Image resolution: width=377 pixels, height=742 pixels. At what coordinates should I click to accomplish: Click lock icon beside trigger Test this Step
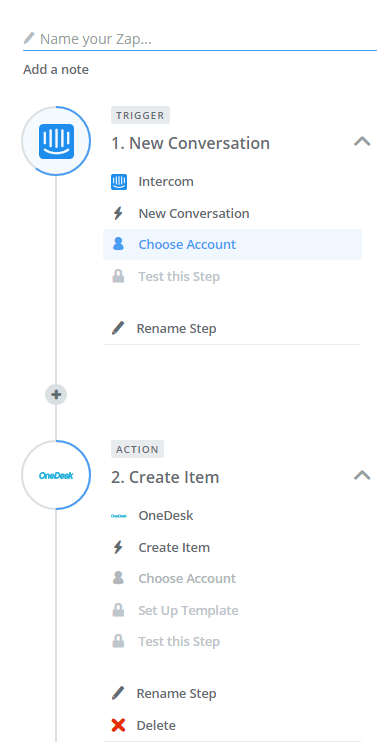pos(118,276)
